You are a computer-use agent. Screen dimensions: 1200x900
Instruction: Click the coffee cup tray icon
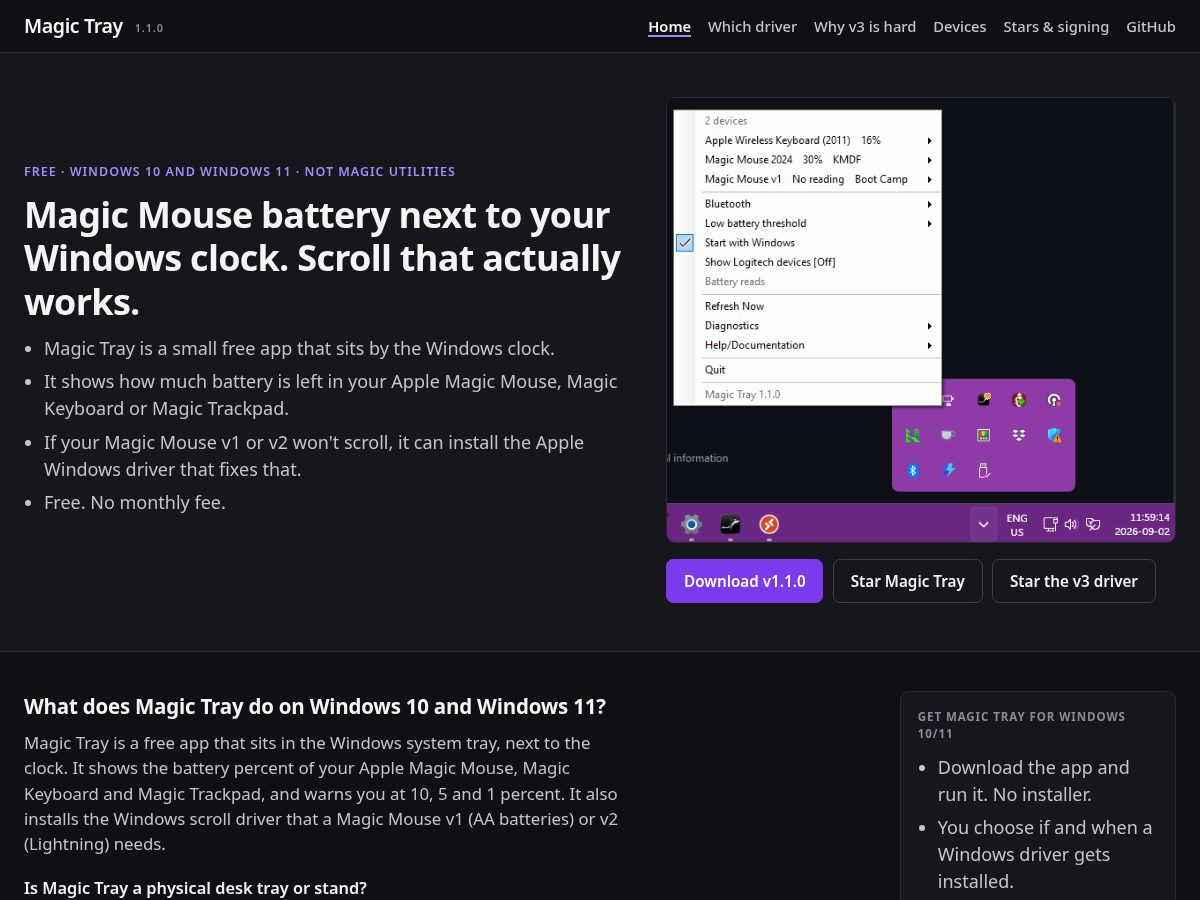[947, 435]
